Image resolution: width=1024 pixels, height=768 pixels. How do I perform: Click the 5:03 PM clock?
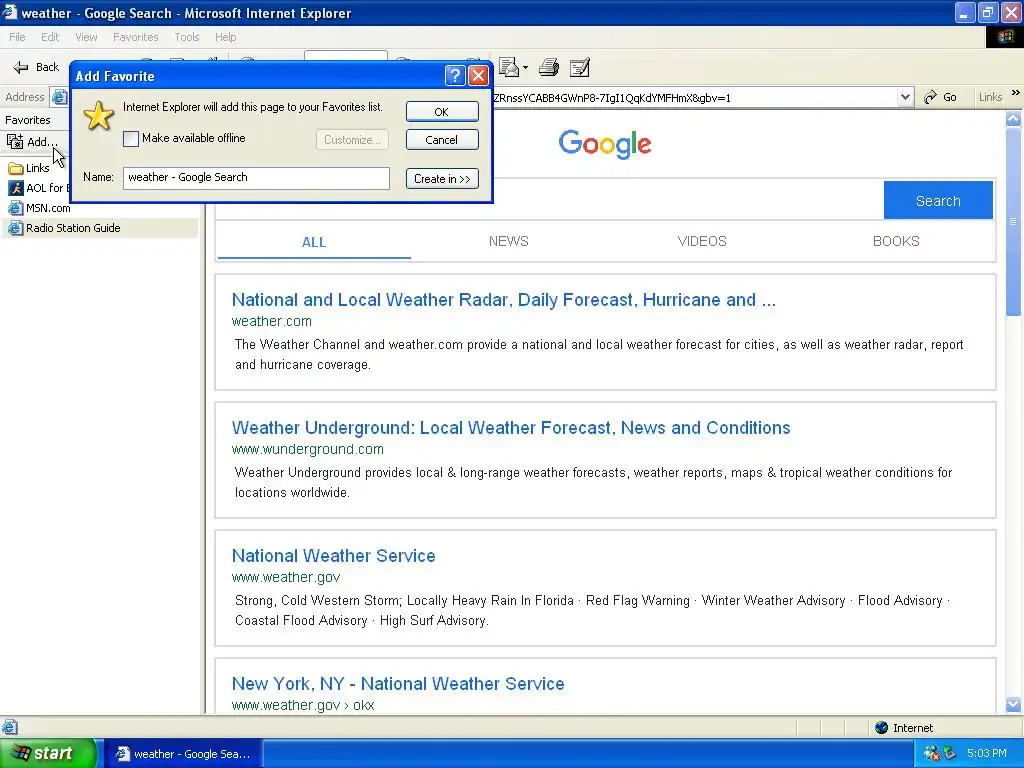pyautogui.click(x=986, y=753)
